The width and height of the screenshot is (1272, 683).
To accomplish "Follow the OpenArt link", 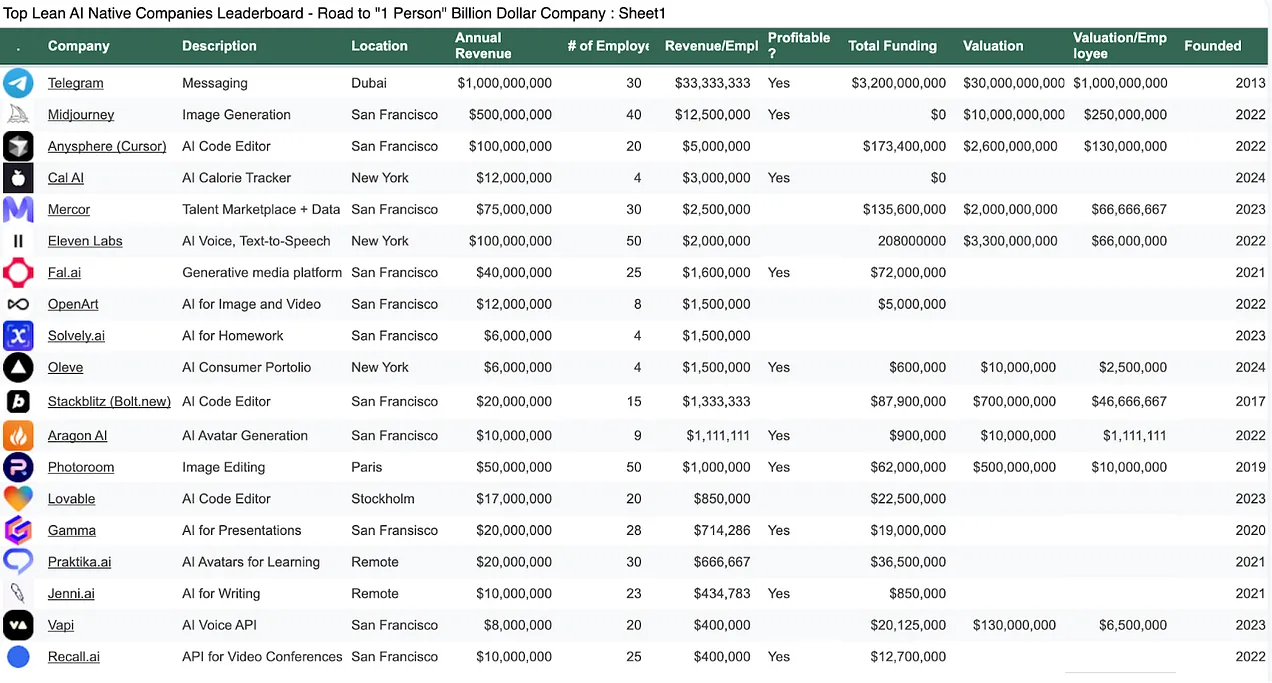I will 73,304.
